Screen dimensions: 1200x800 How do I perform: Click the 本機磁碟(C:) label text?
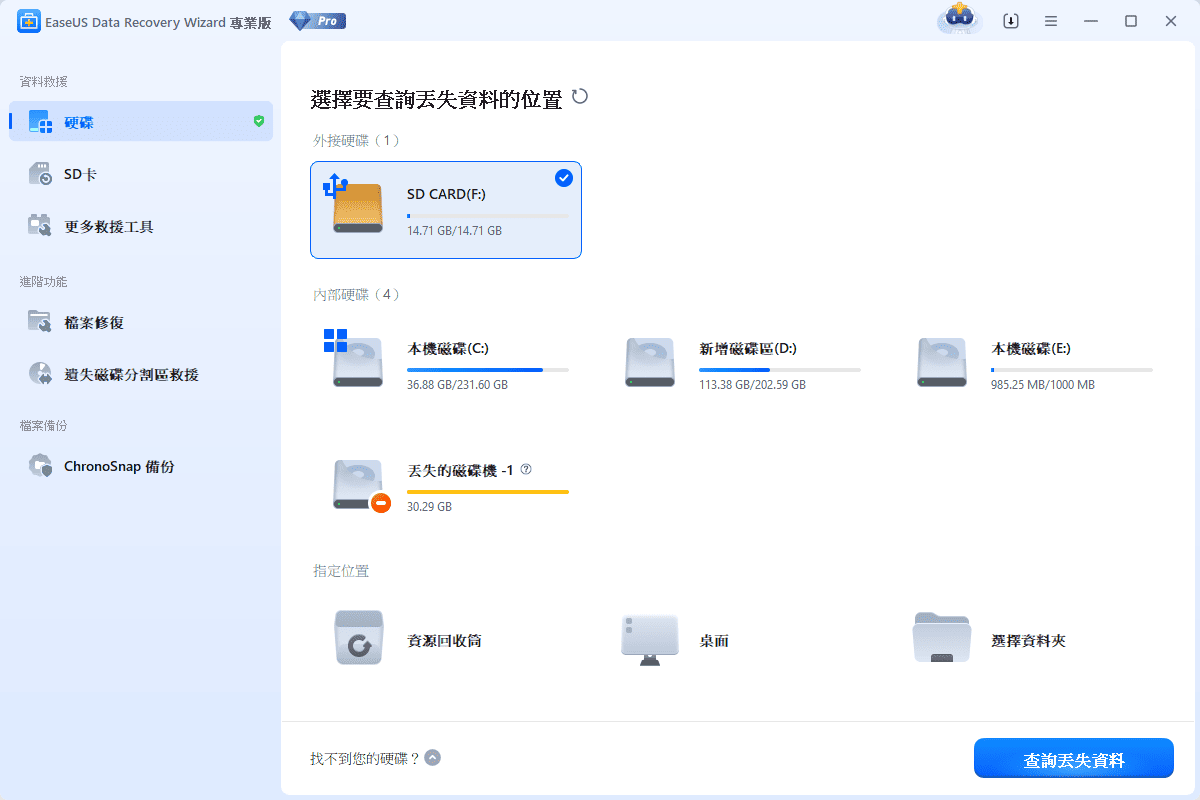coord(448,349)
